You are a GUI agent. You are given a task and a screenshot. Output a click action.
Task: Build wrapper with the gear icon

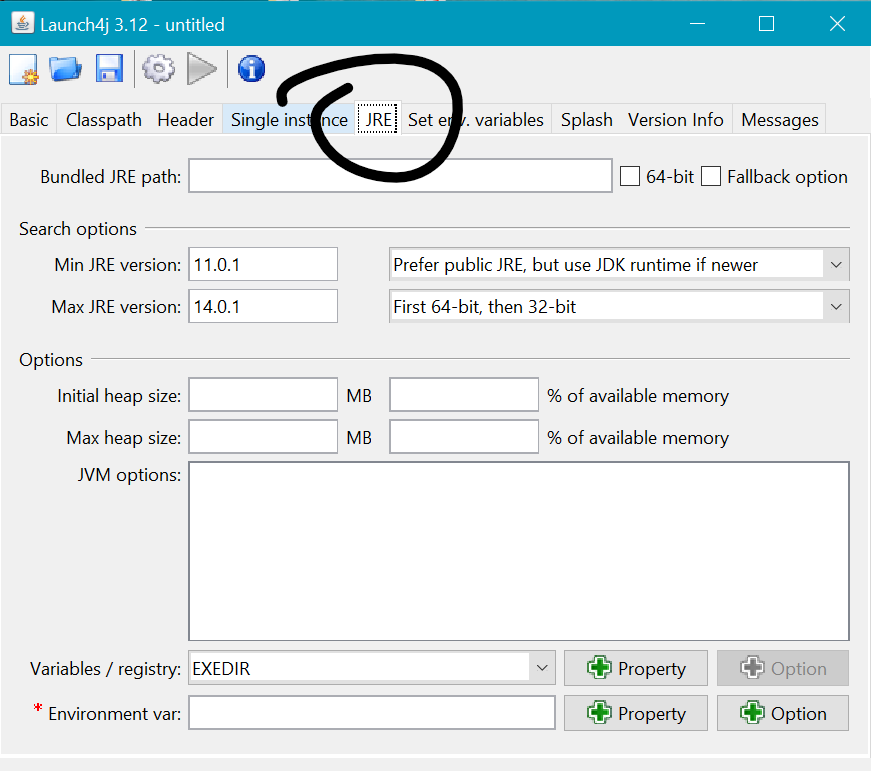pyautogui.click(x=158, y=69)
